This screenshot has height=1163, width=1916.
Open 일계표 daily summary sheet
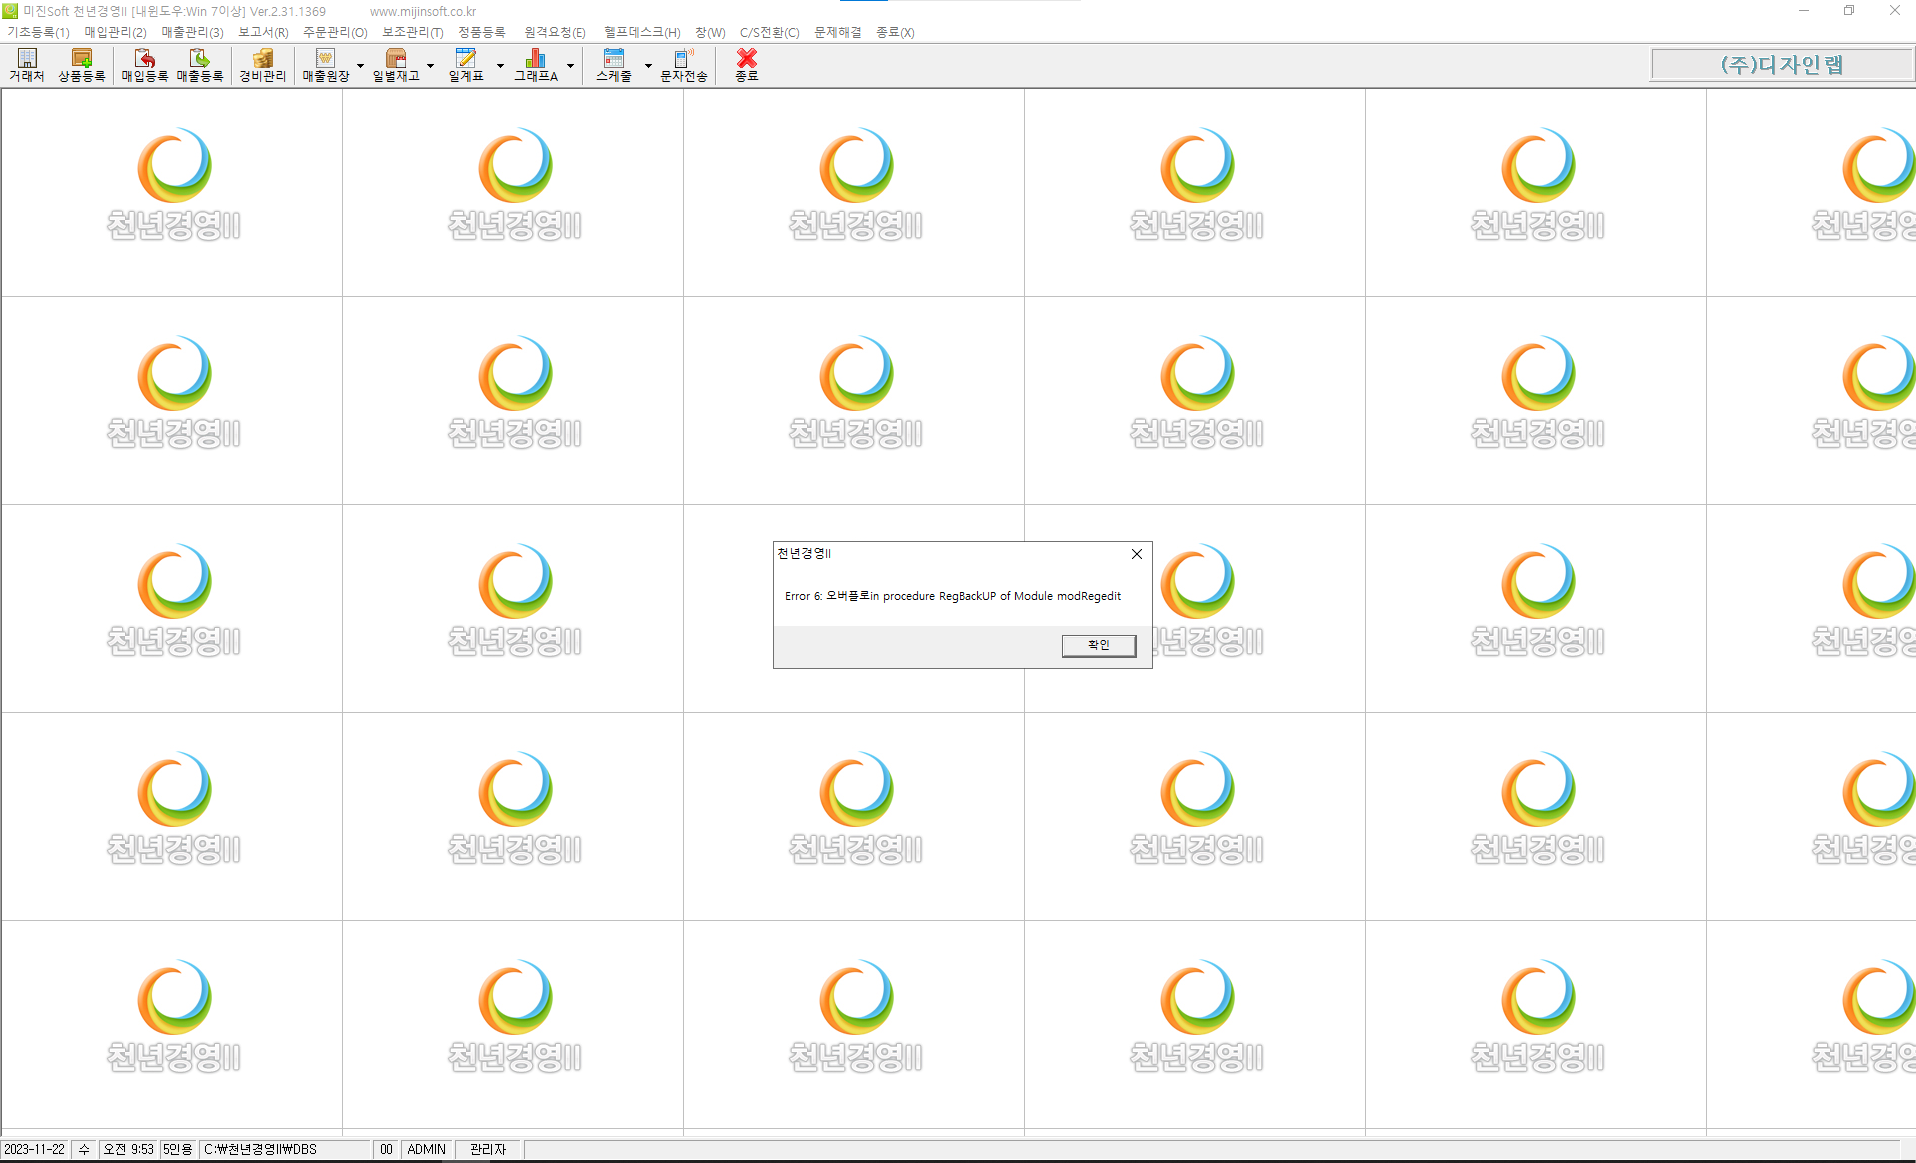[466, 65]
